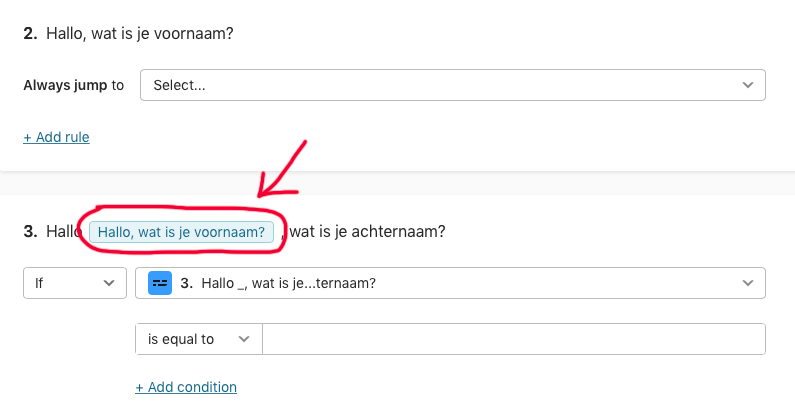Screen dimensions: 795x412
Task: Click question 2 title 'Hallo, wat is je voornaam?'
Action: click(x=140, y=33)
